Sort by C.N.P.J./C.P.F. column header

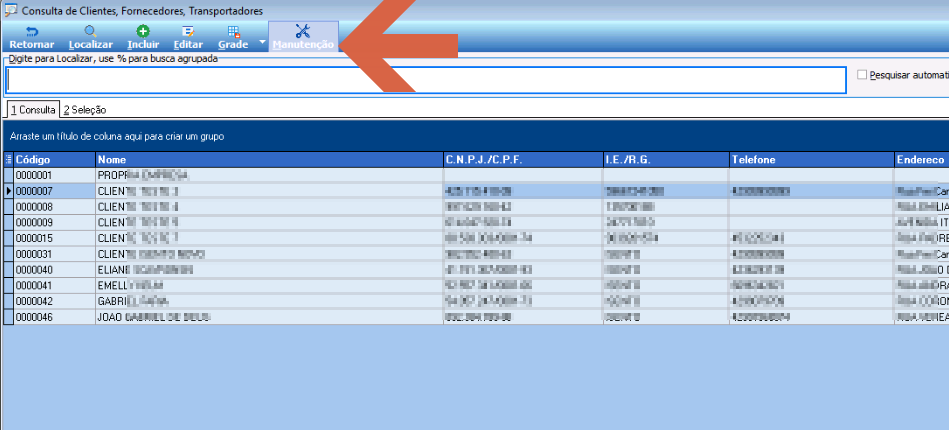tap(524, 160)
